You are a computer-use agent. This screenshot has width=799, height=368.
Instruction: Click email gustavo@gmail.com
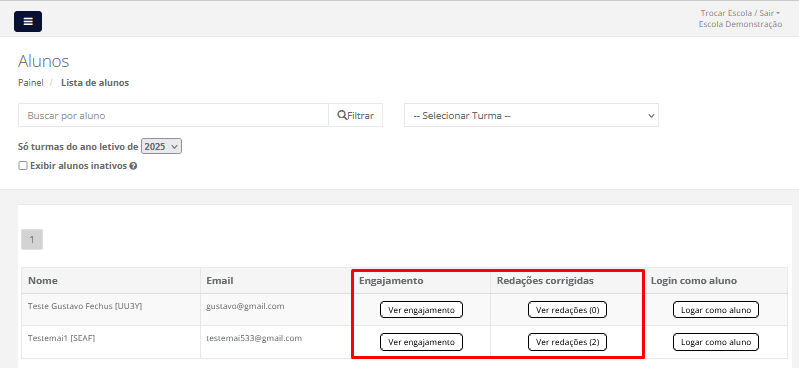tap(245, 306)
